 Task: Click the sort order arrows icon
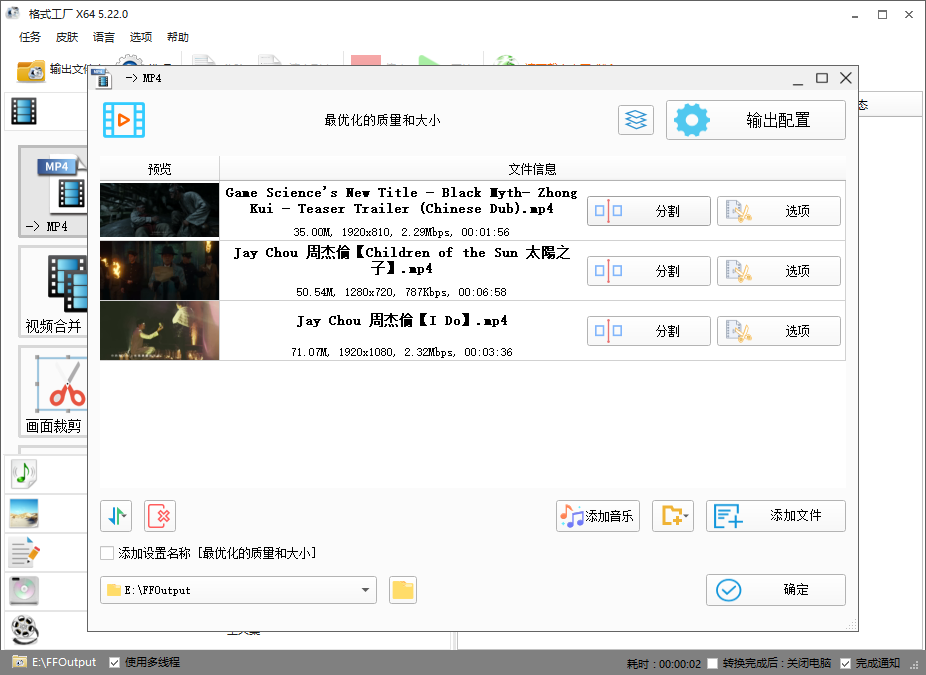[x=116, y=516]
